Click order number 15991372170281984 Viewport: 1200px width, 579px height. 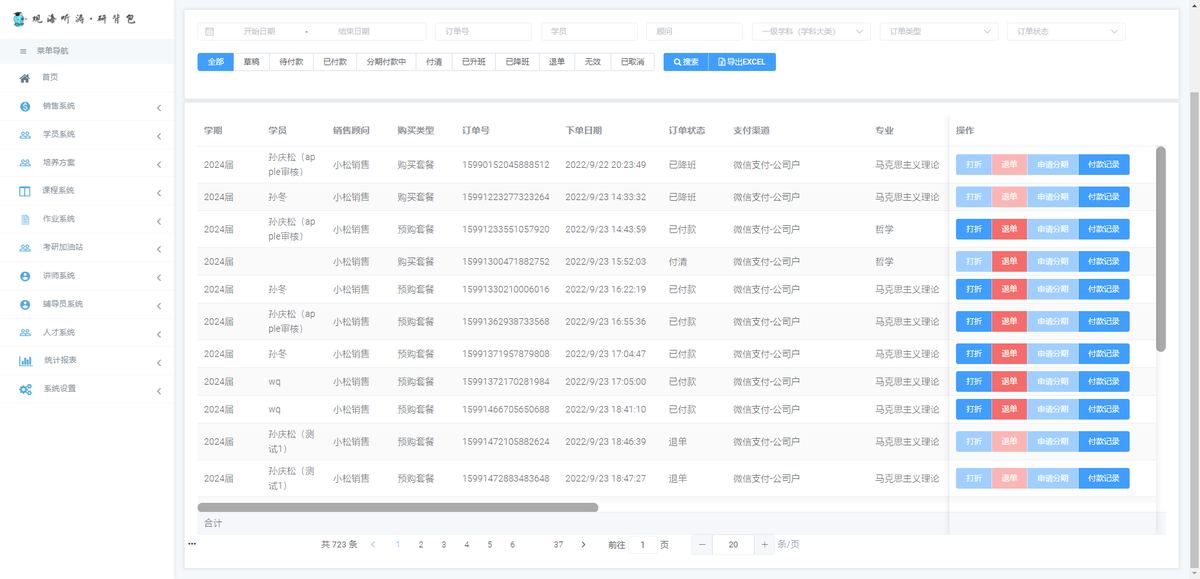(506, 381)
